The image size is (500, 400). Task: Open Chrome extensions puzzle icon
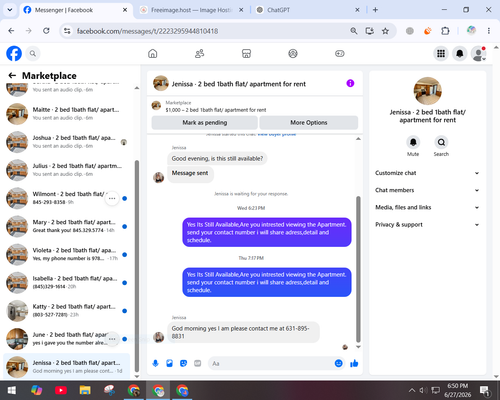445,31
